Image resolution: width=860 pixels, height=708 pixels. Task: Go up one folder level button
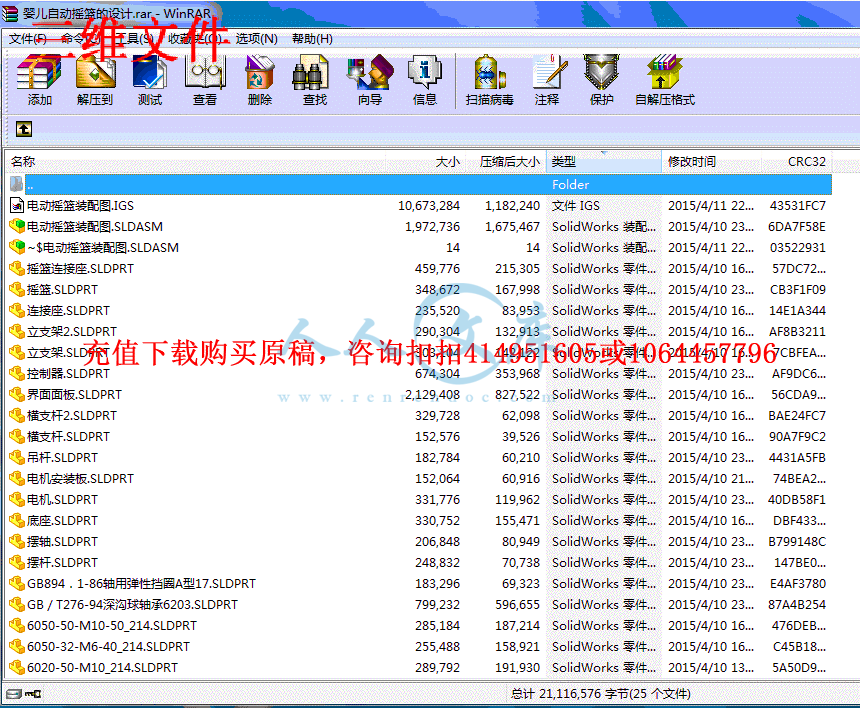tap(24, 129)
